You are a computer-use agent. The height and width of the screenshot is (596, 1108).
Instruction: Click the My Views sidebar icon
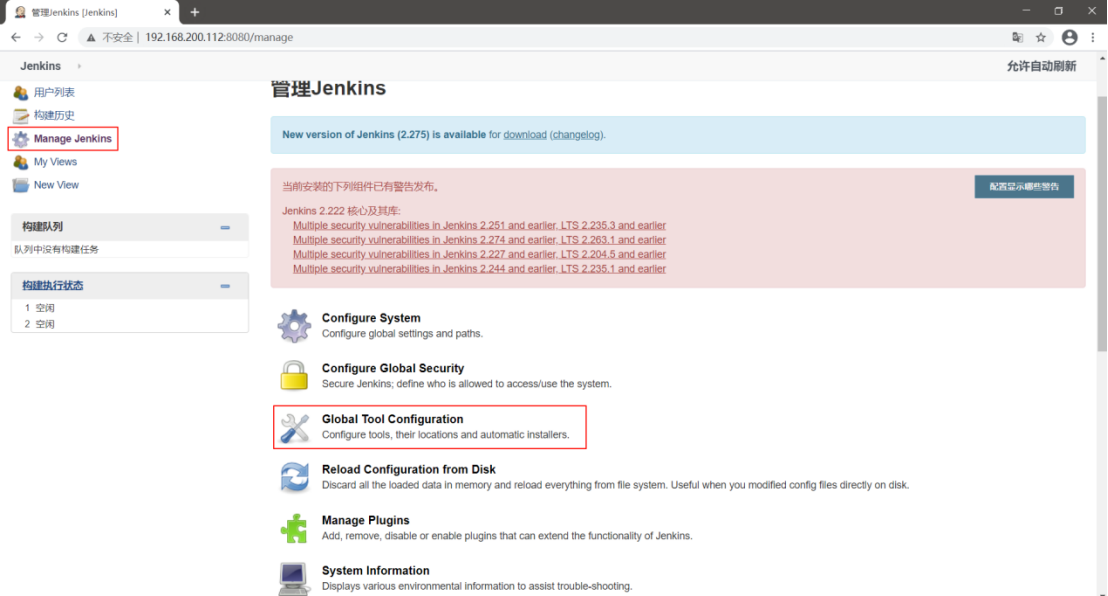click(x=20, y=162)
